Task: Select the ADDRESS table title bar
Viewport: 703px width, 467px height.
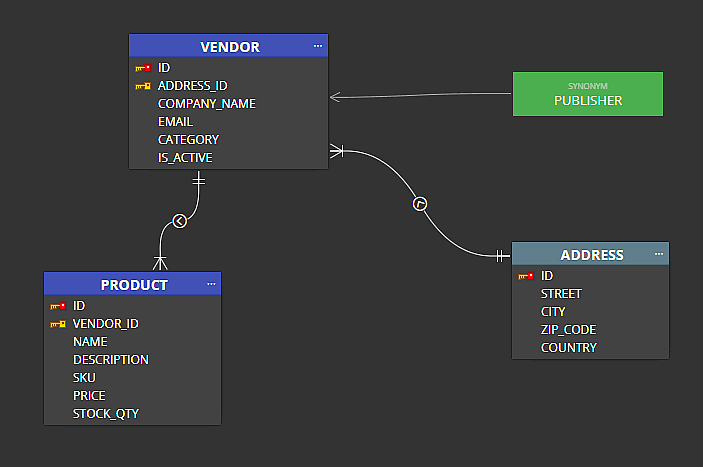Action: coord(591,255)
